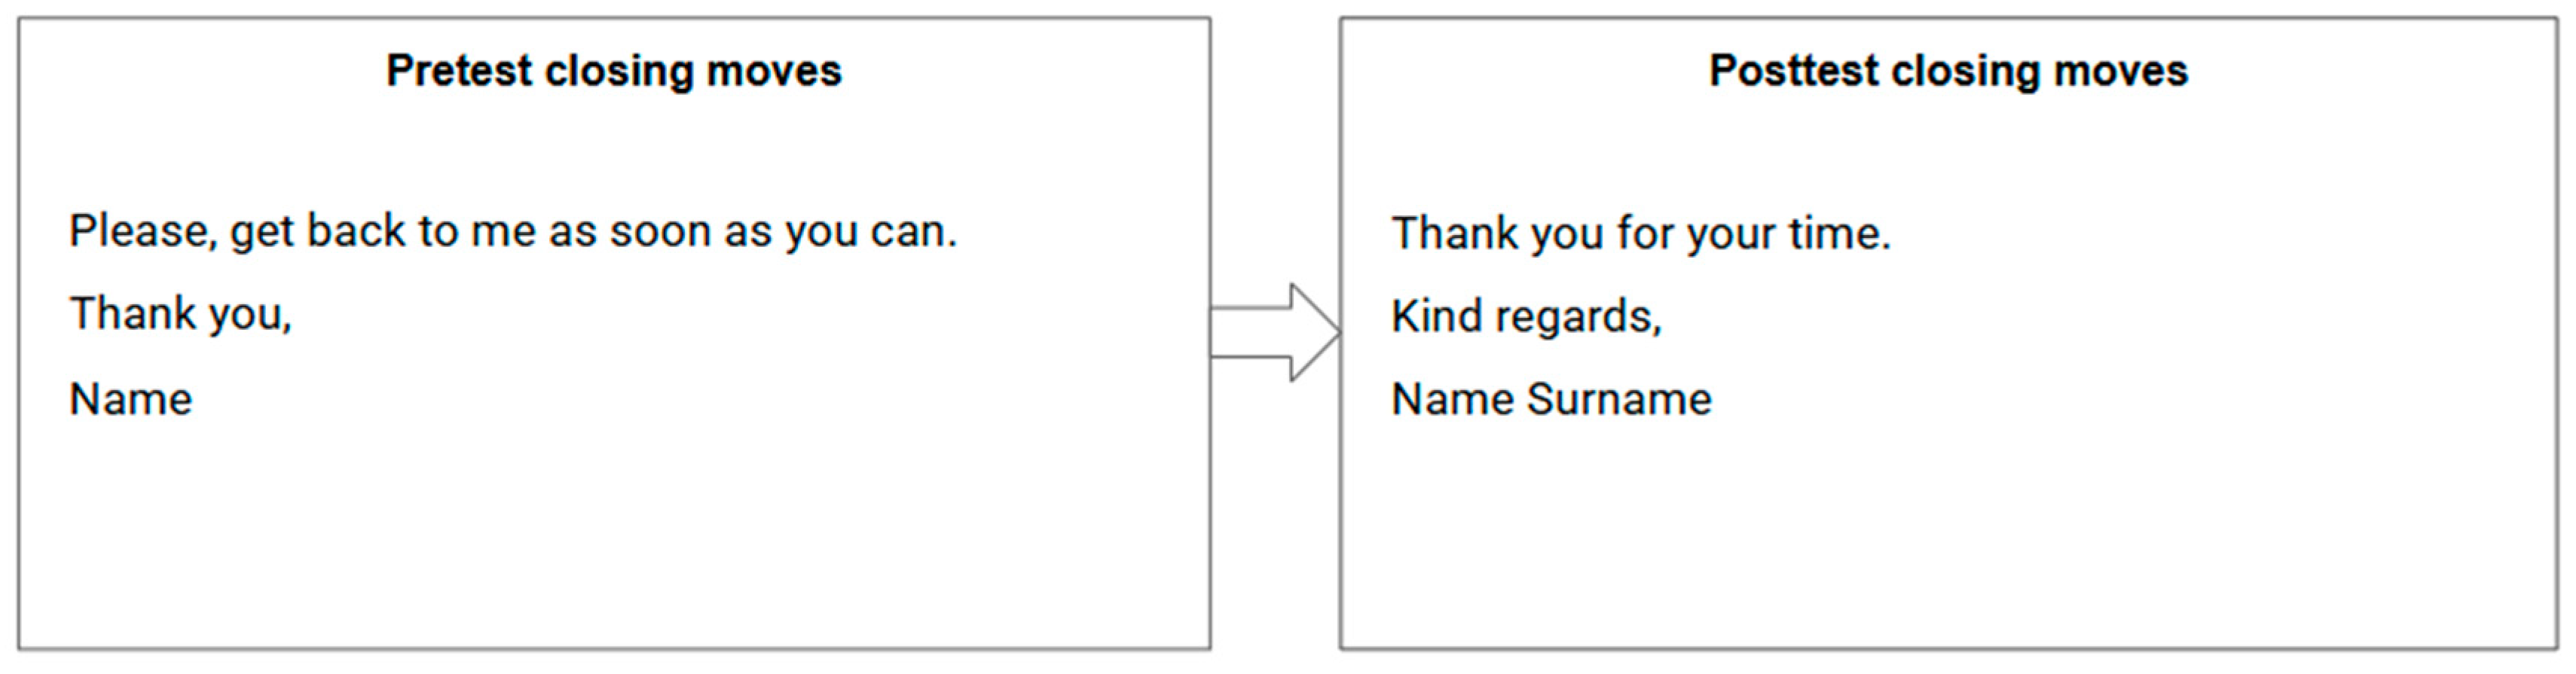Select the "Thank you for your time." line
The width and height of the screenshot is (2576, 674).
click(1641, 234)
